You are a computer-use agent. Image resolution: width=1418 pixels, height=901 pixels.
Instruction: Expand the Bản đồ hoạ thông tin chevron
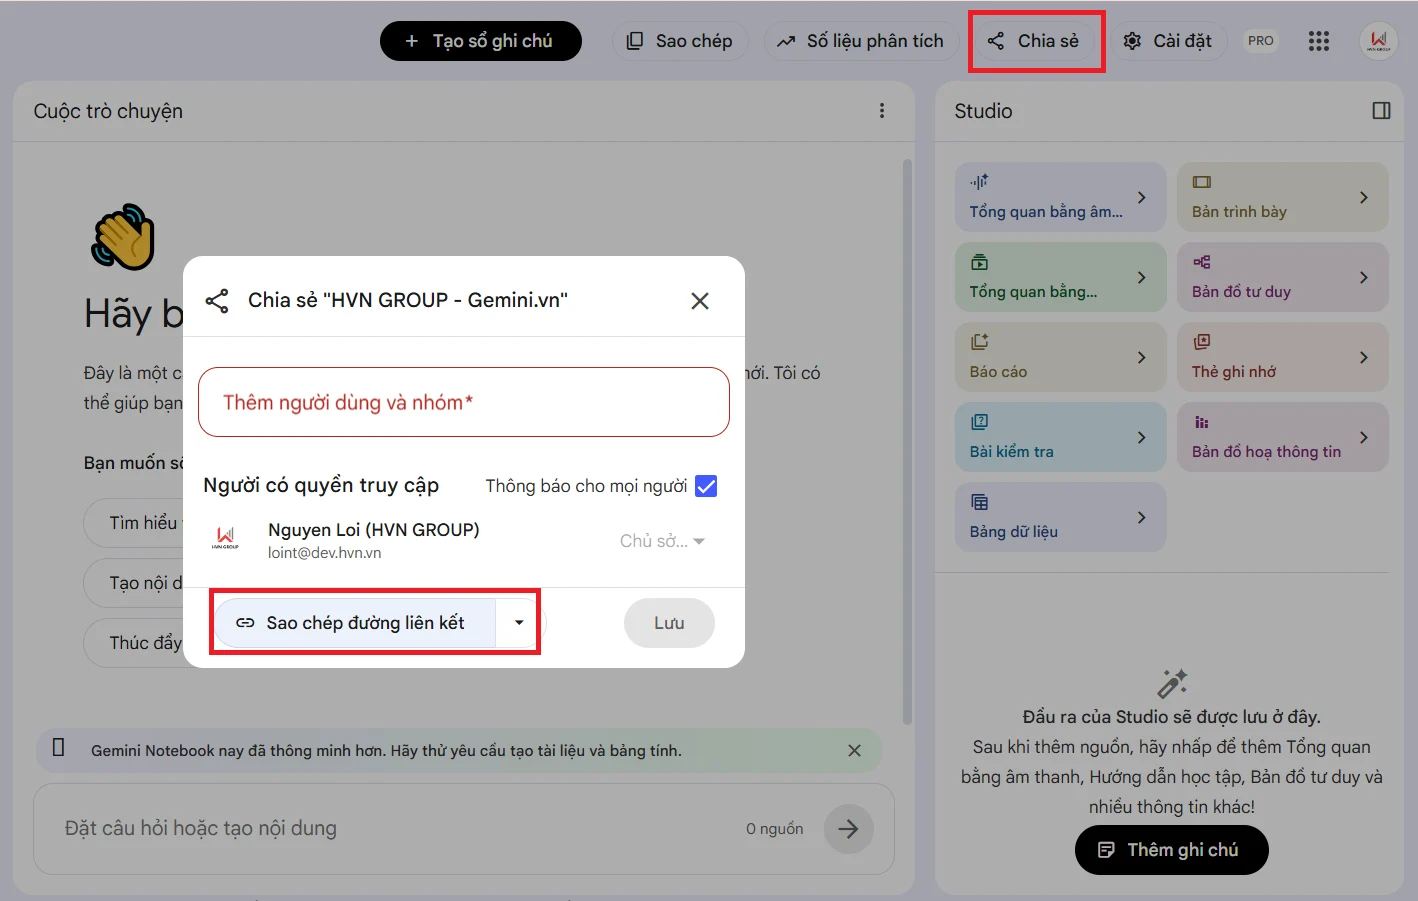pos(1364,437)
